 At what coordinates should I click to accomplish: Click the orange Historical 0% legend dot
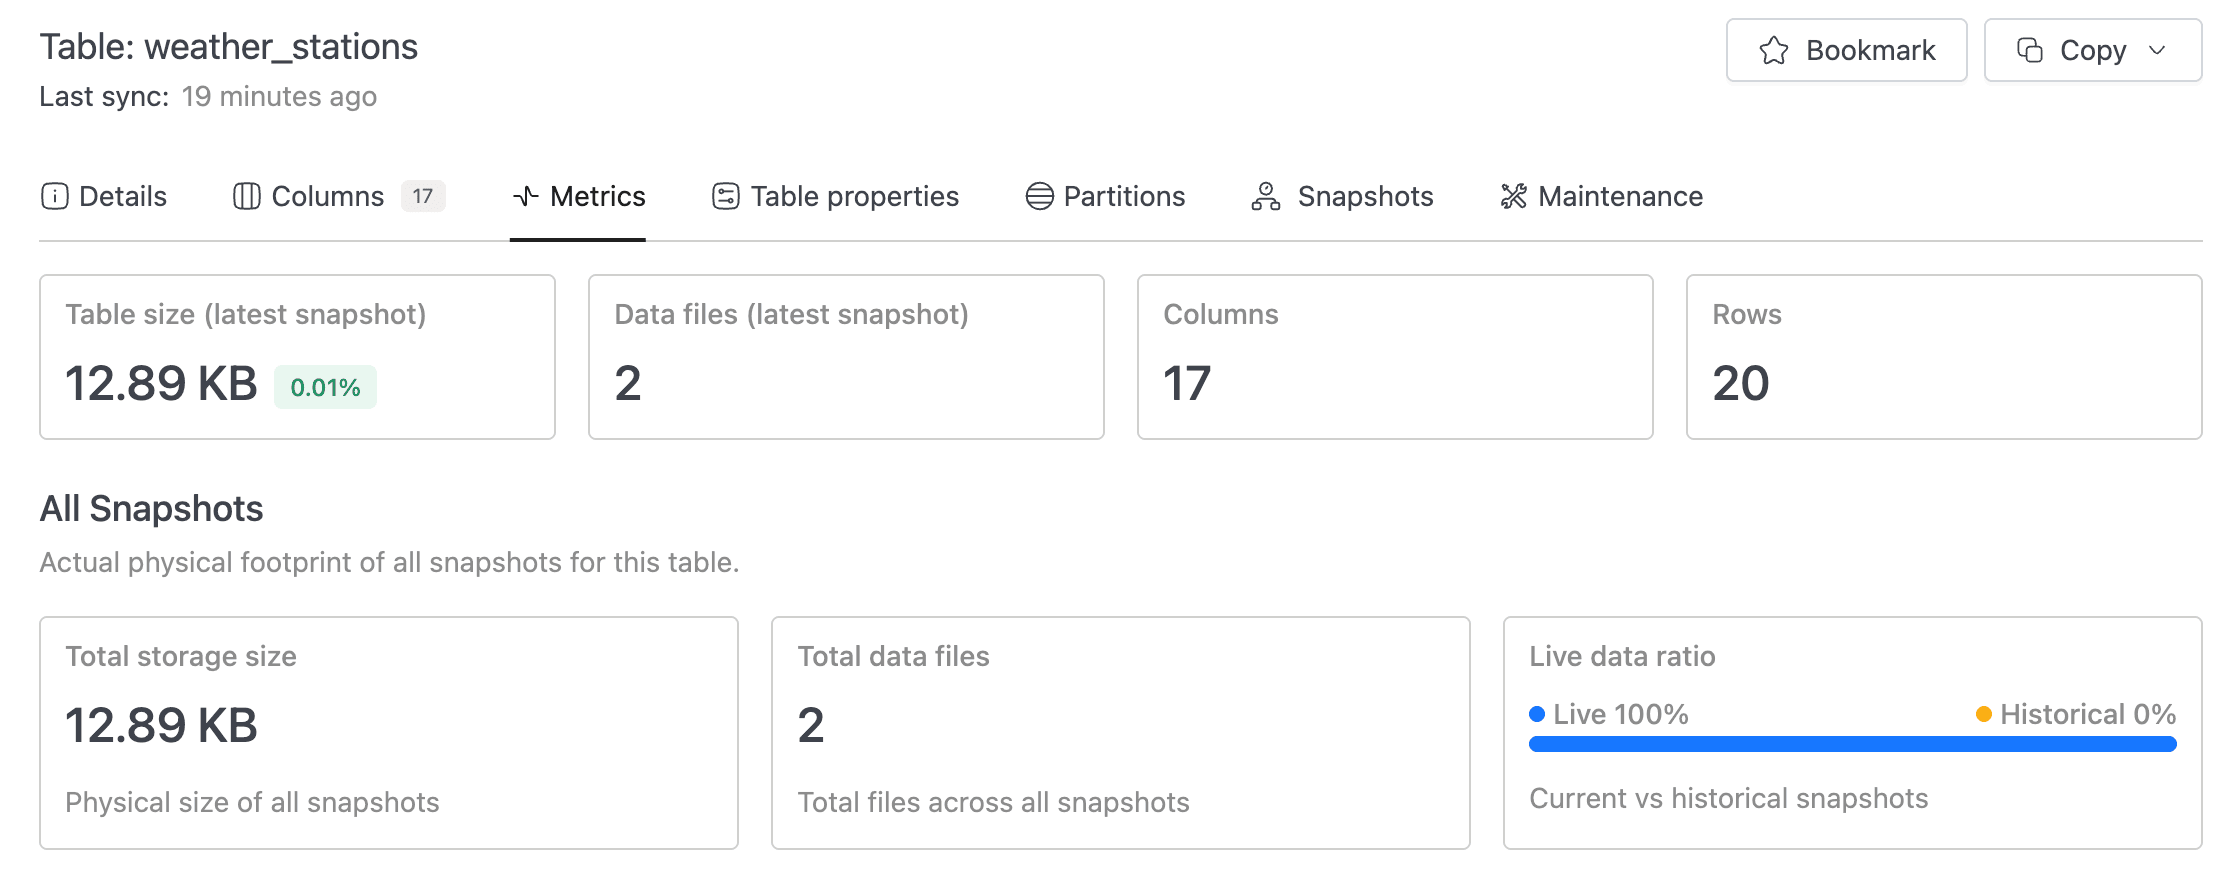point(1983,714)
